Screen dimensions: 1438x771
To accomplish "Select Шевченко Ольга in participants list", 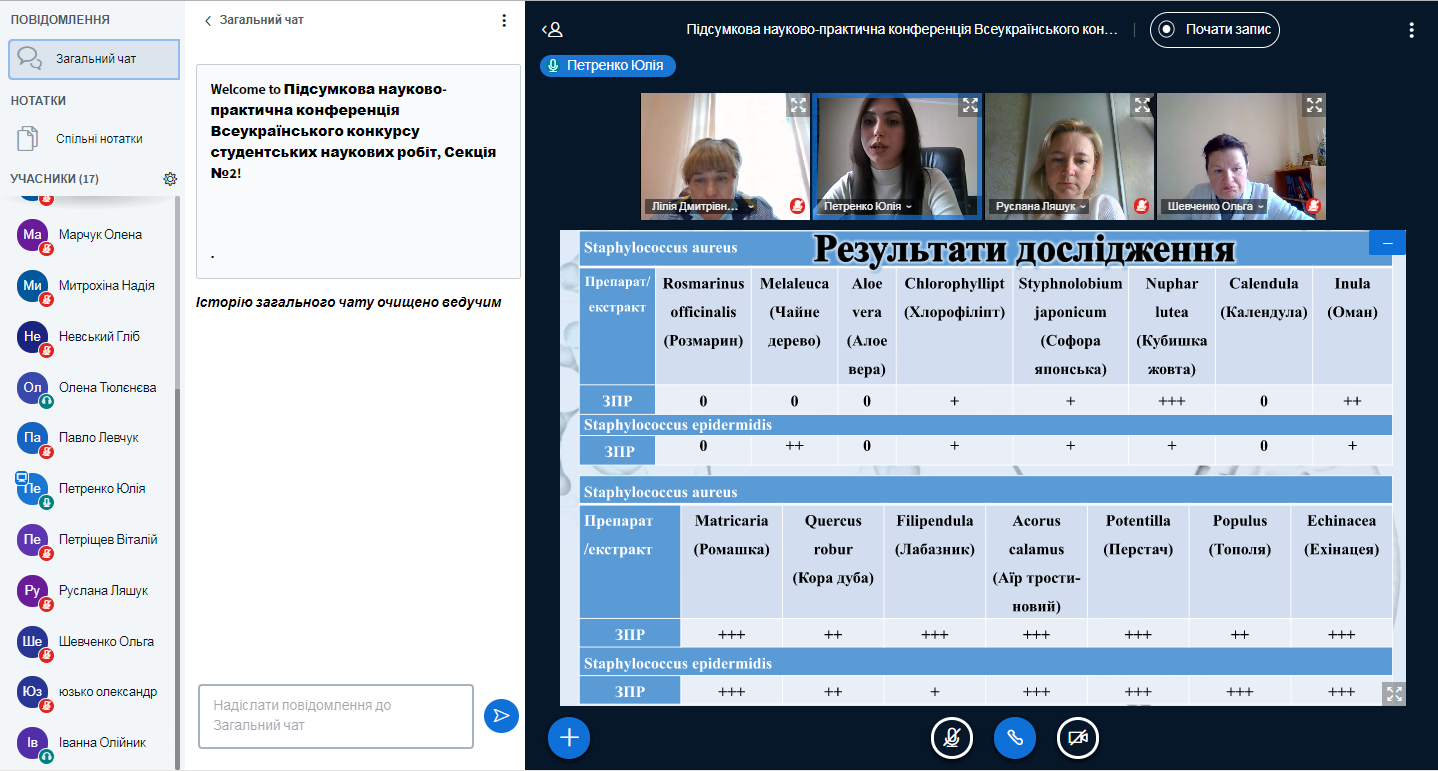I will 92,642.
